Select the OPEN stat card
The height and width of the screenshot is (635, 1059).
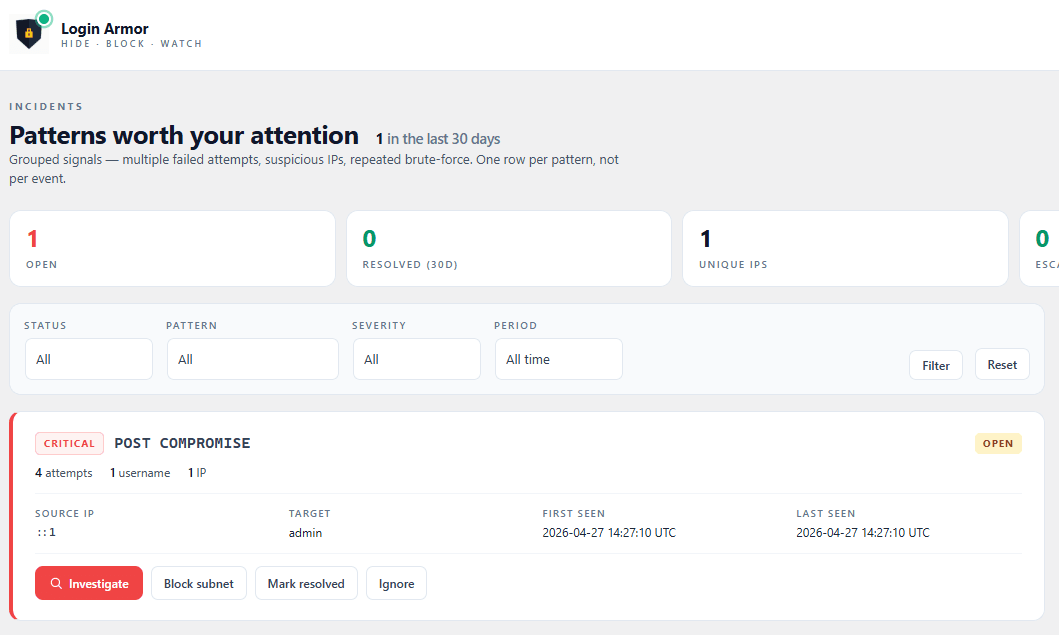(x=172, y=248)
